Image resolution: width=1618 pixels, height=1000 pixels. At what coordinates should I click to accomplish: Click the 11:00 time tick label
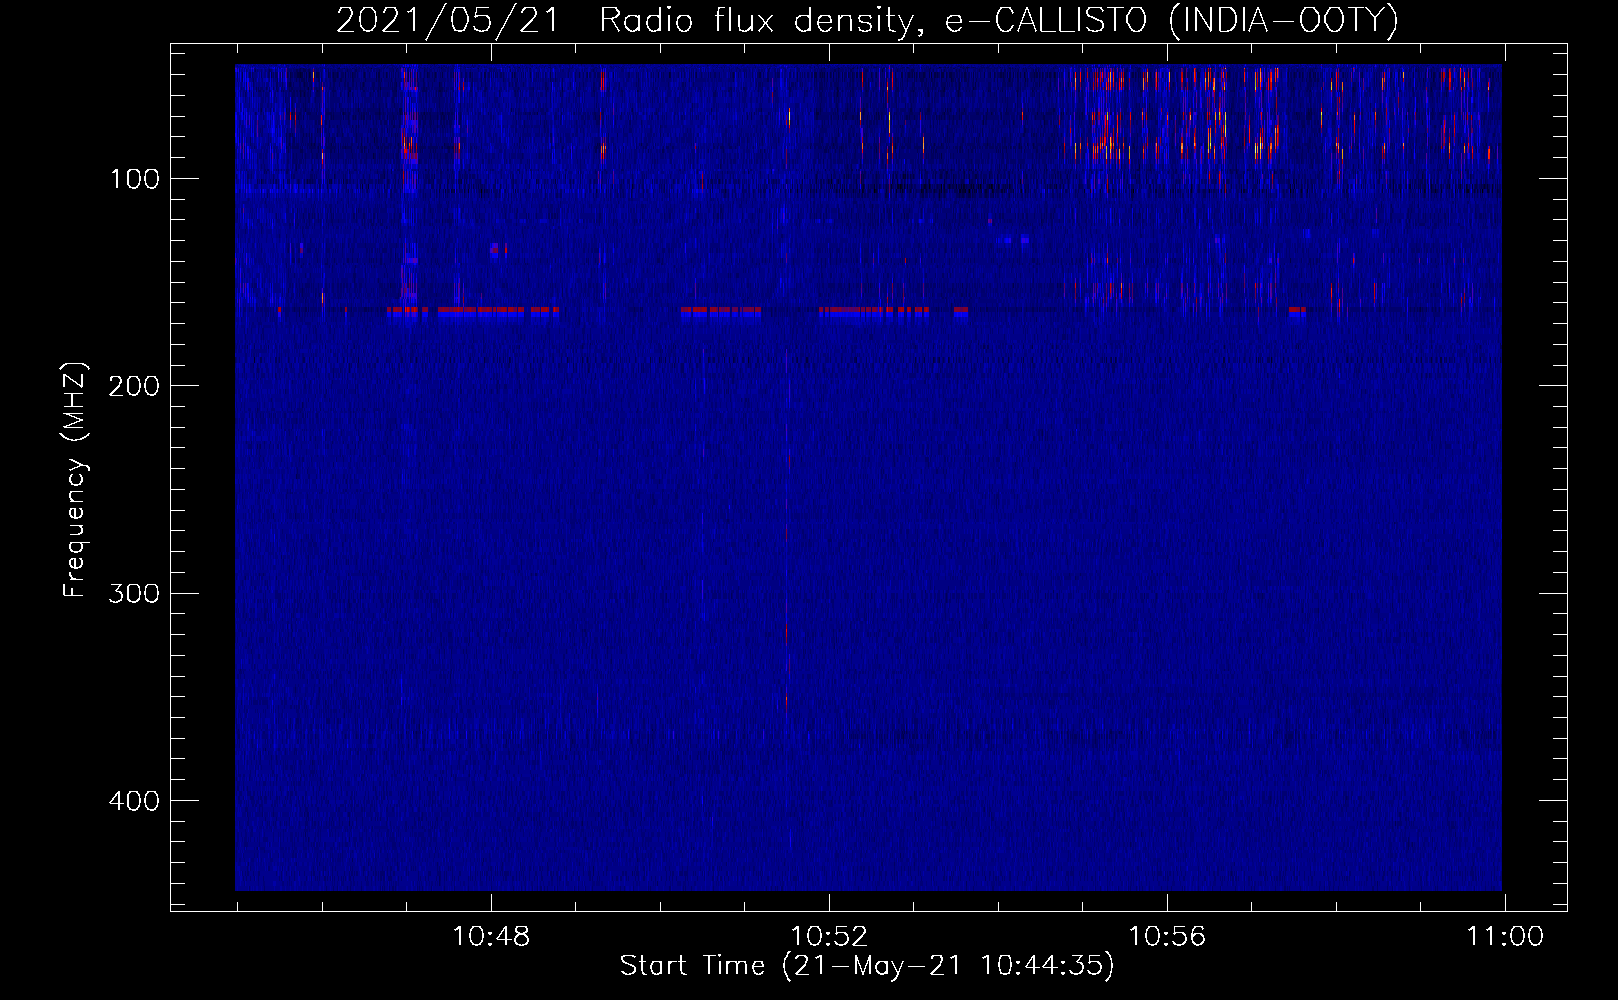coord(1505,937)
